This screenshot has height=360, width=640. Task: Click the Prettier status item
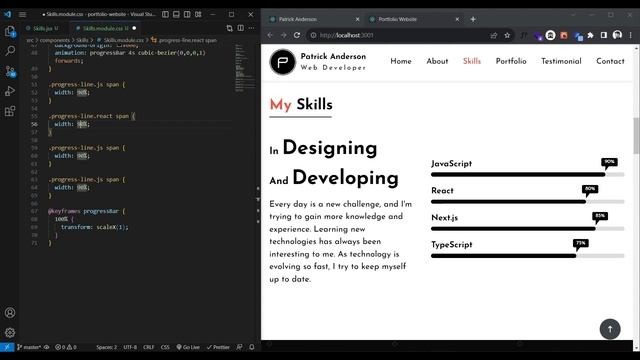218,347
